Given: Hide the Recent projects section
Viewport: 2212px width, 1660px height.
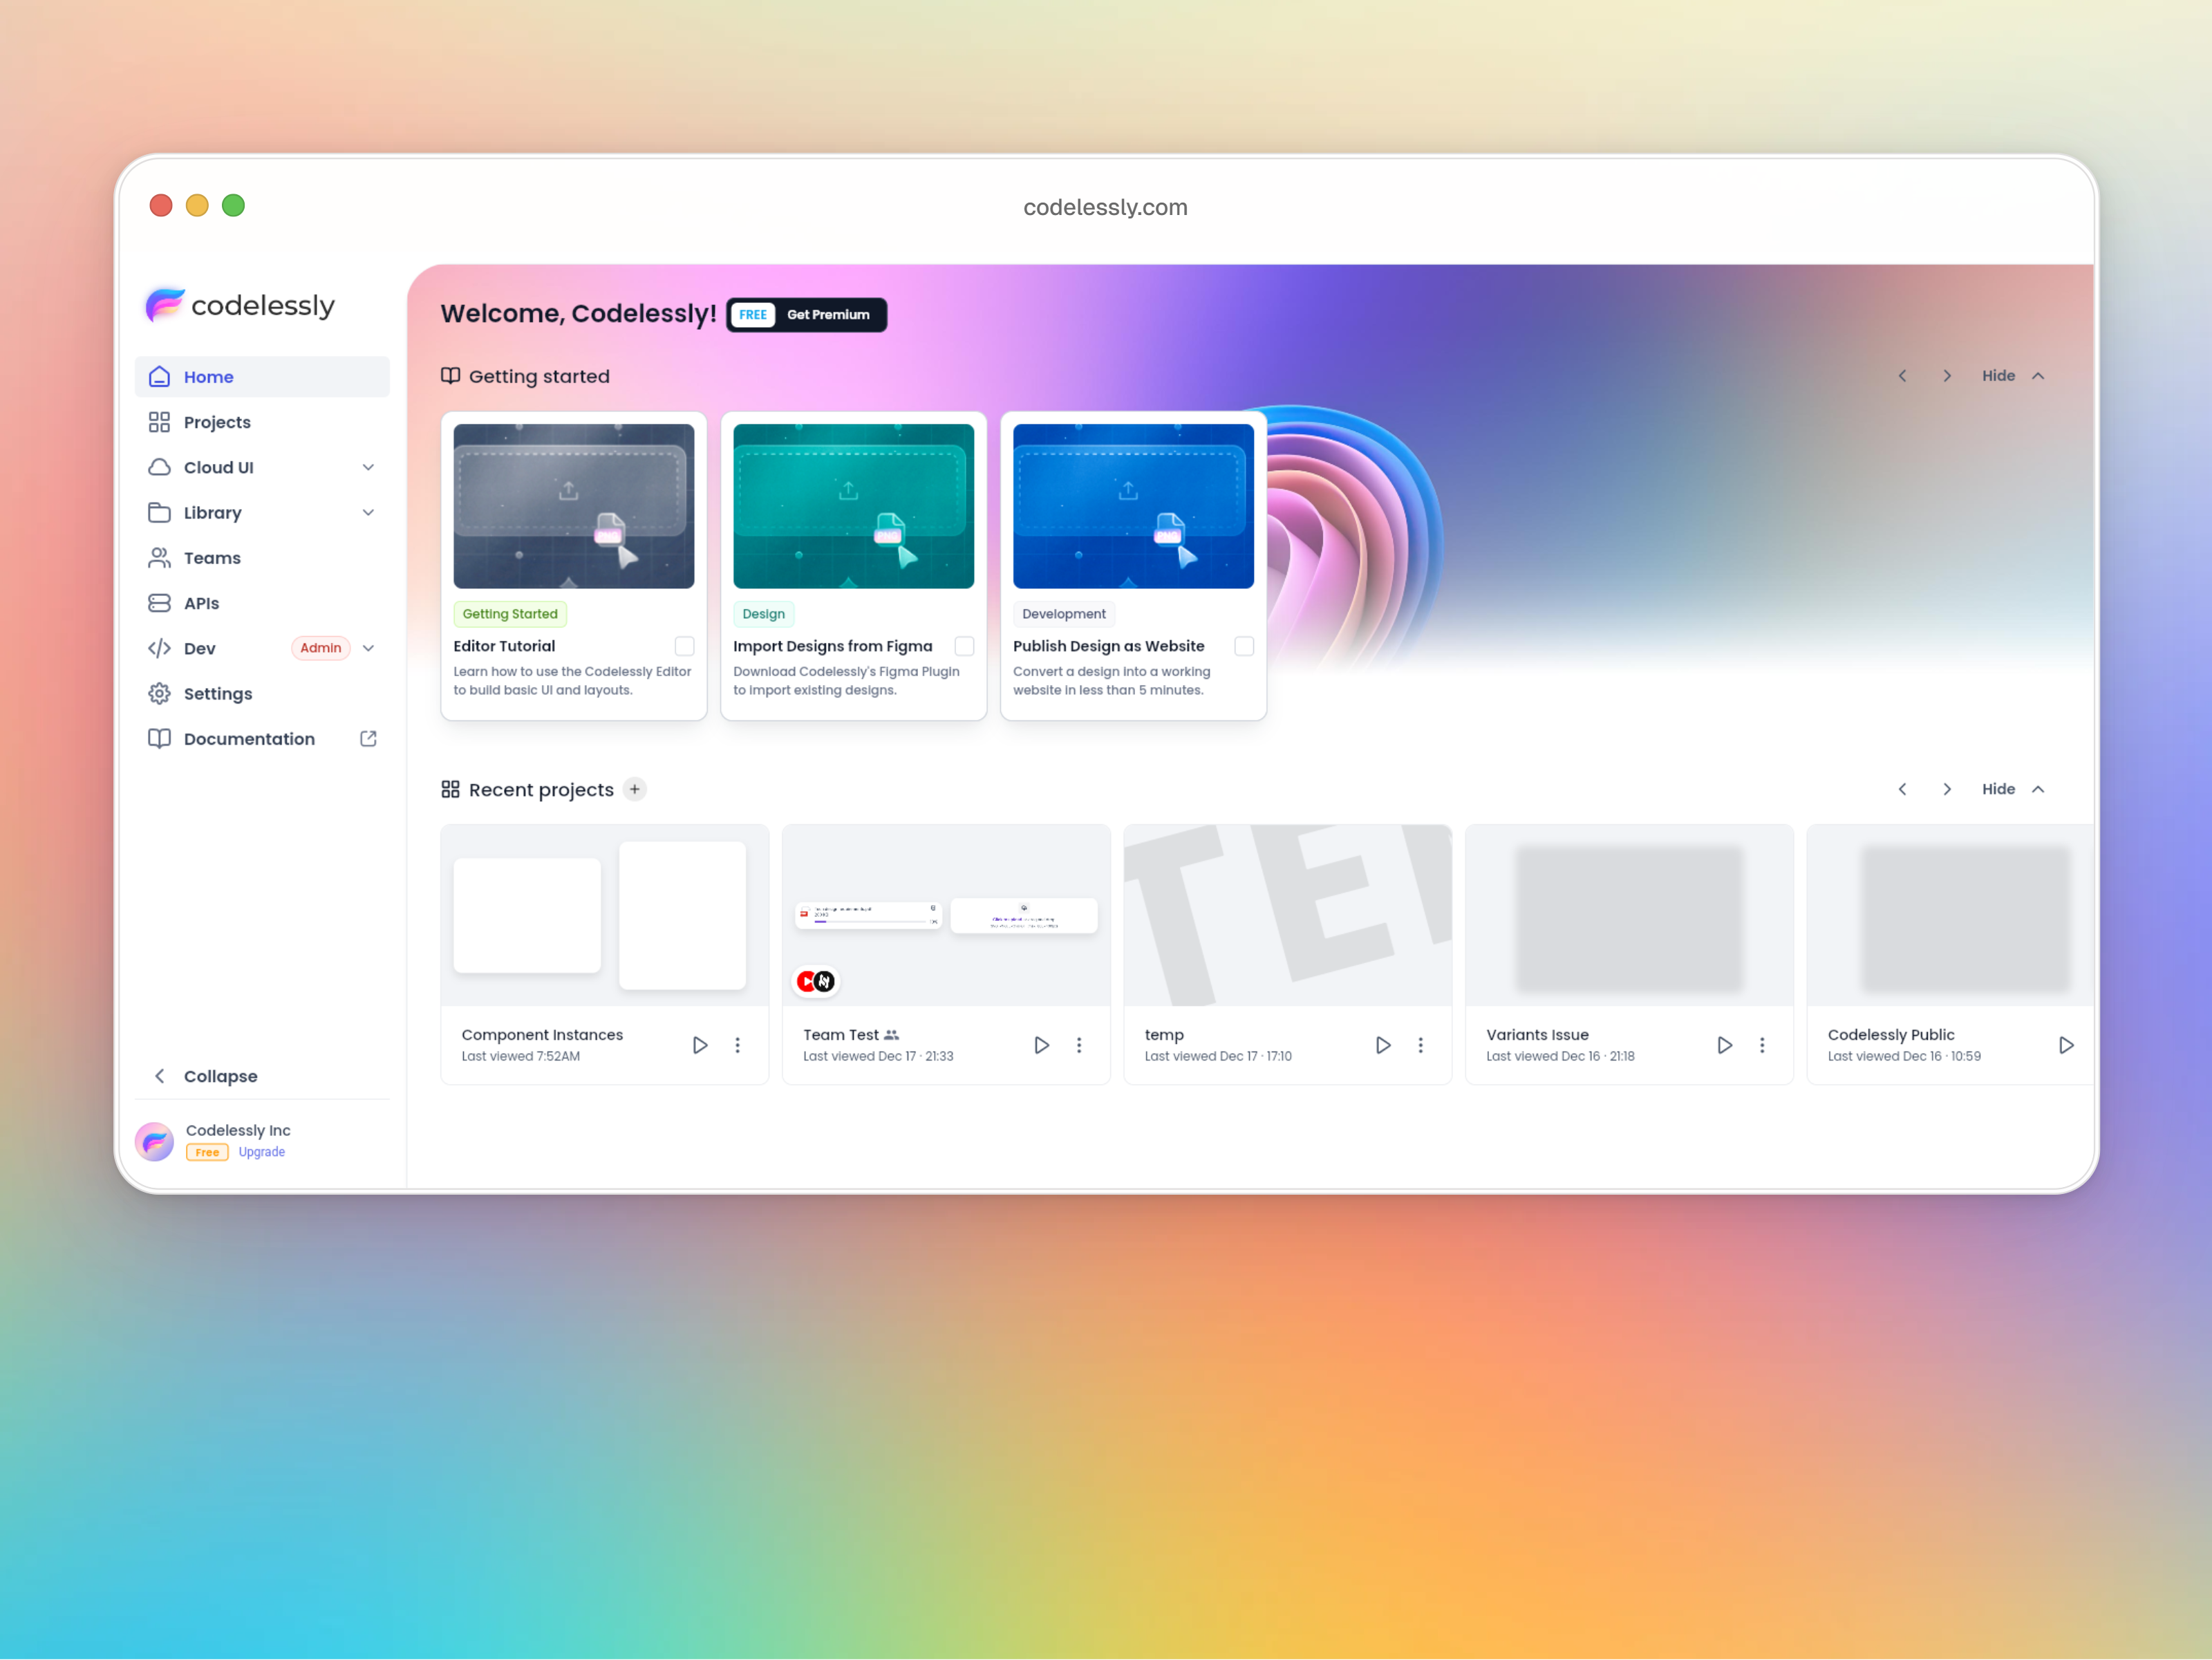Looking at the screenshot, I should pyautogui.click(x=2014, y=790).
